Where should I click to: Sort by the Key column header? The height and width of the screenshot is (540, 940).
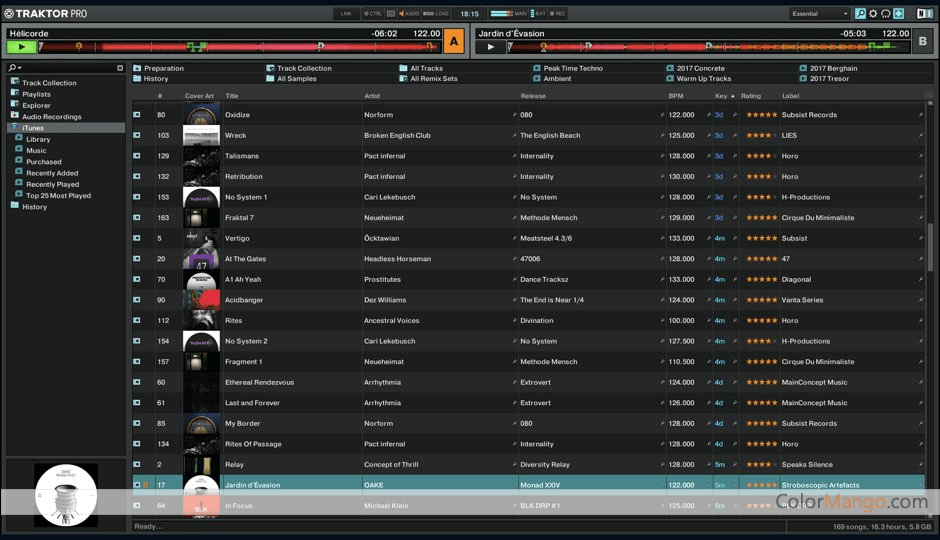[721, 96]
